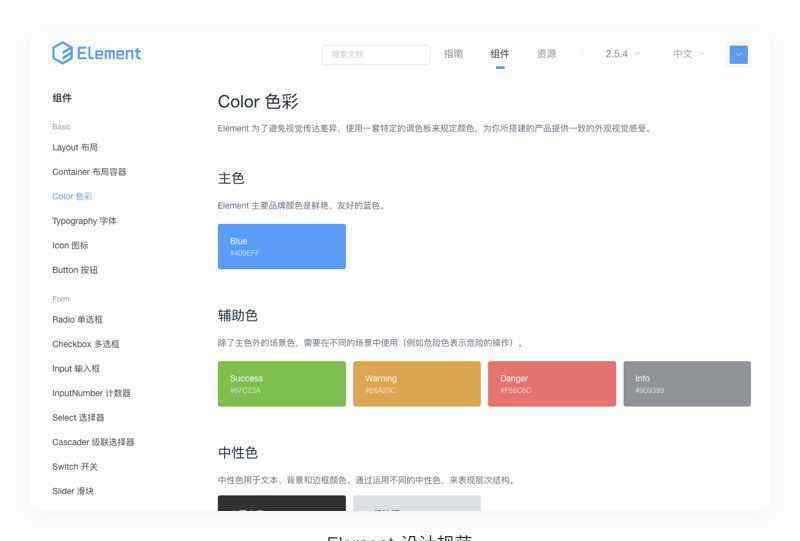Click the Form group label
The height and width of the screenshot is (541, 800).
[x=61, y=299]
